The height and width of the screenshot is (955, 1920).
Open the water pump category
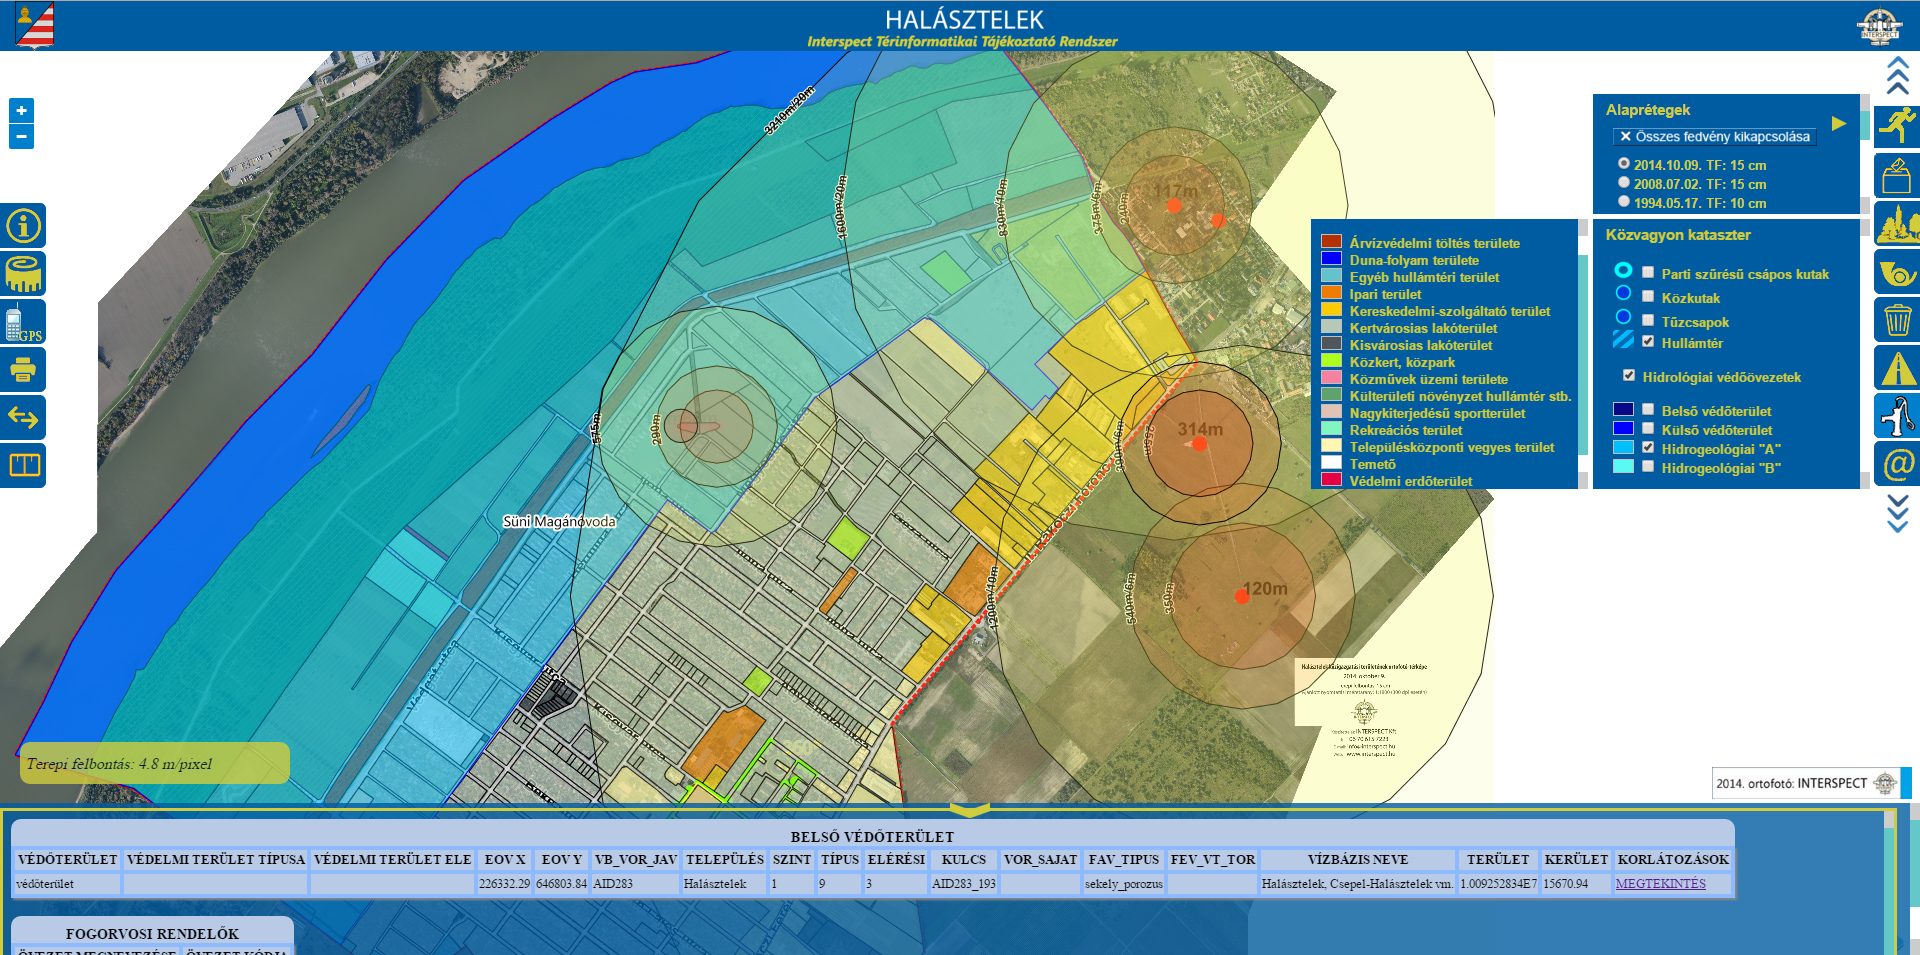tap(1897, 416)
